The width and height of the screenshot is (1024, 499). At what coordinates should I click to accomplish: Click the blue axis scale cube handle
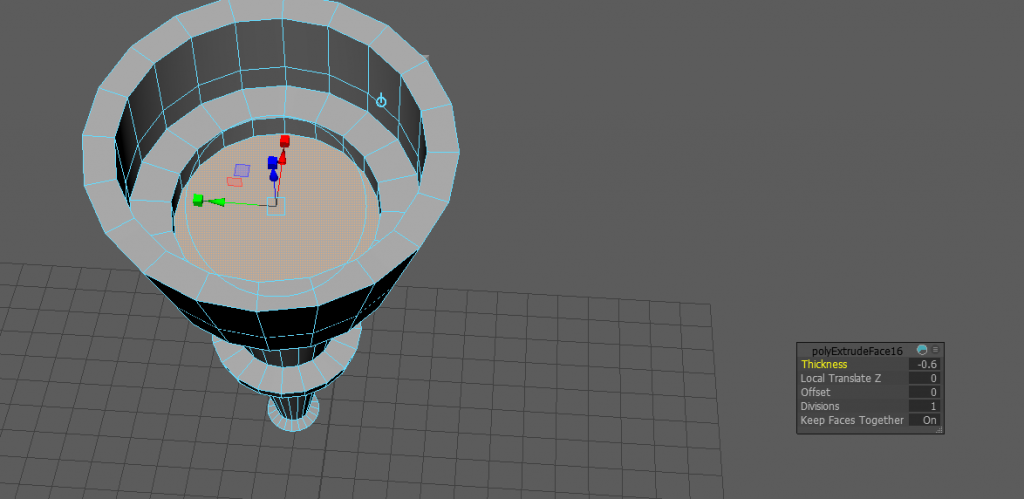pyautogui.click(x=272, y=162)
